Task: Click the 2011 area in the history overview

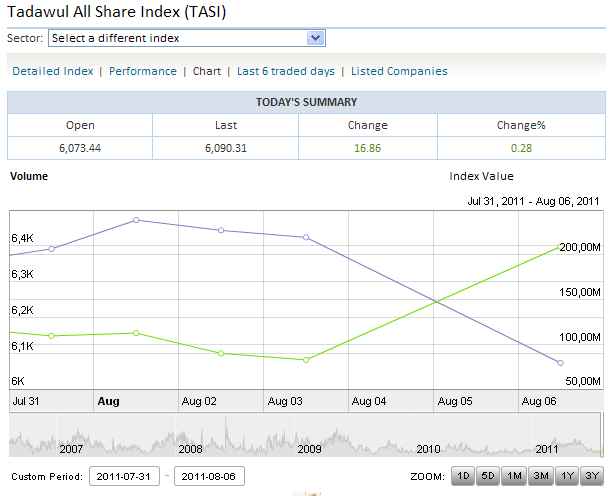Action: (547, 449)
